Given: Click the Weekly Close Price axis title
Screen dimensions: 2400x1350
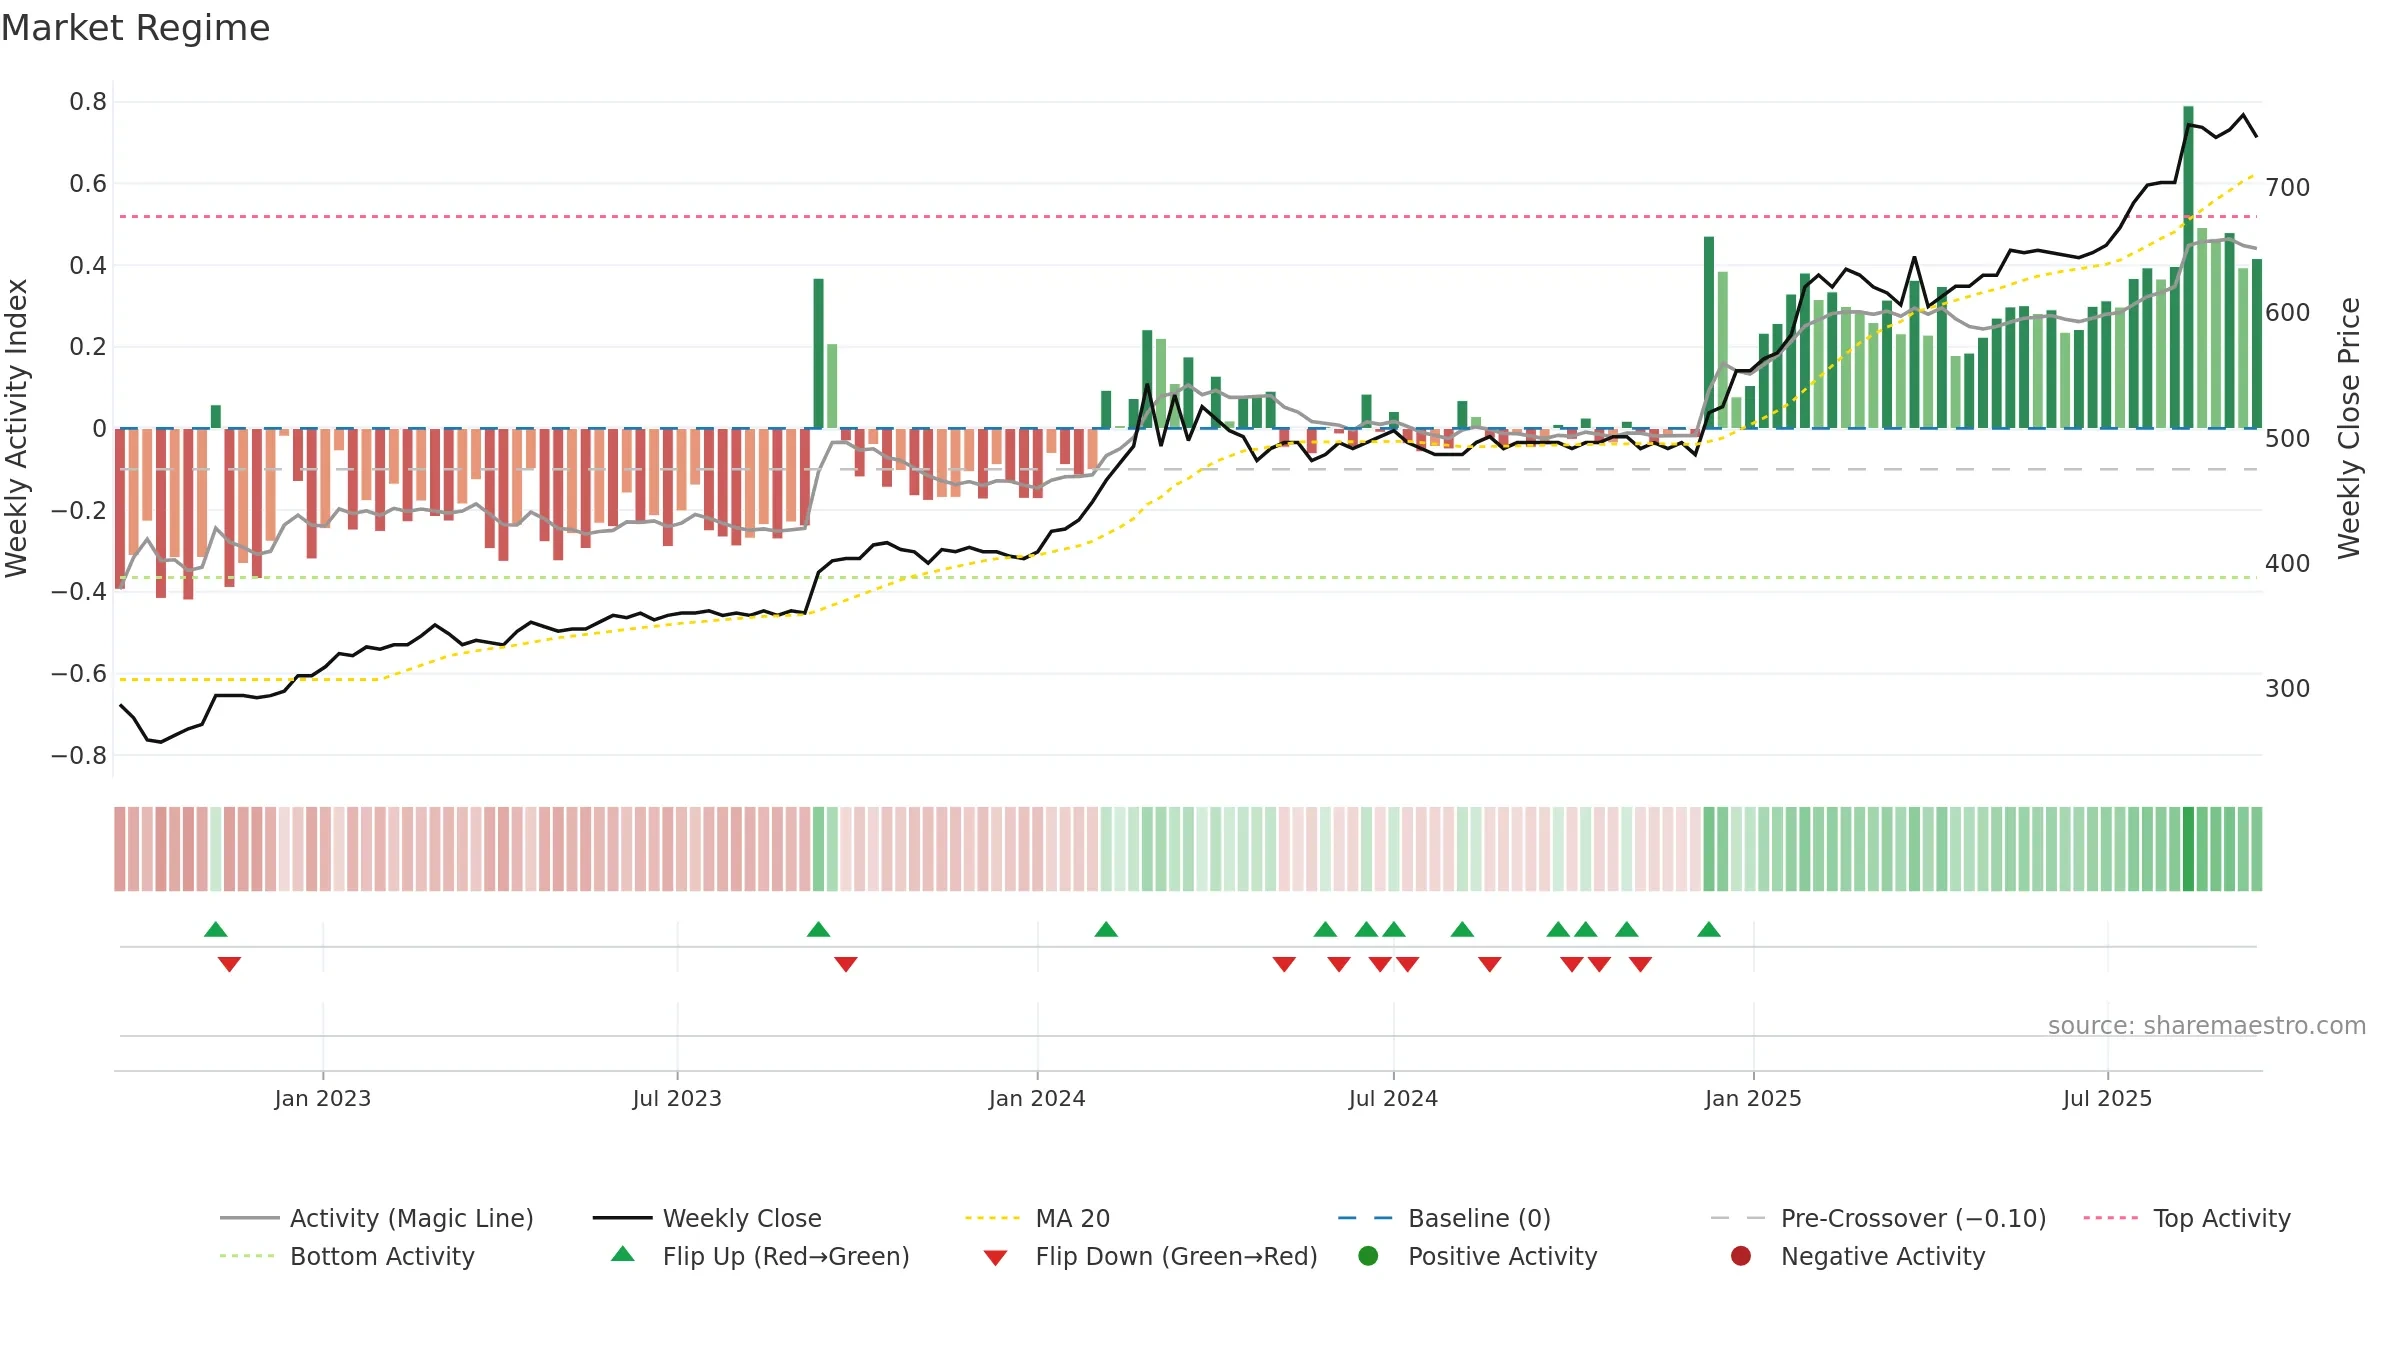Looking at the screenshot, I should coord(2349,428).
